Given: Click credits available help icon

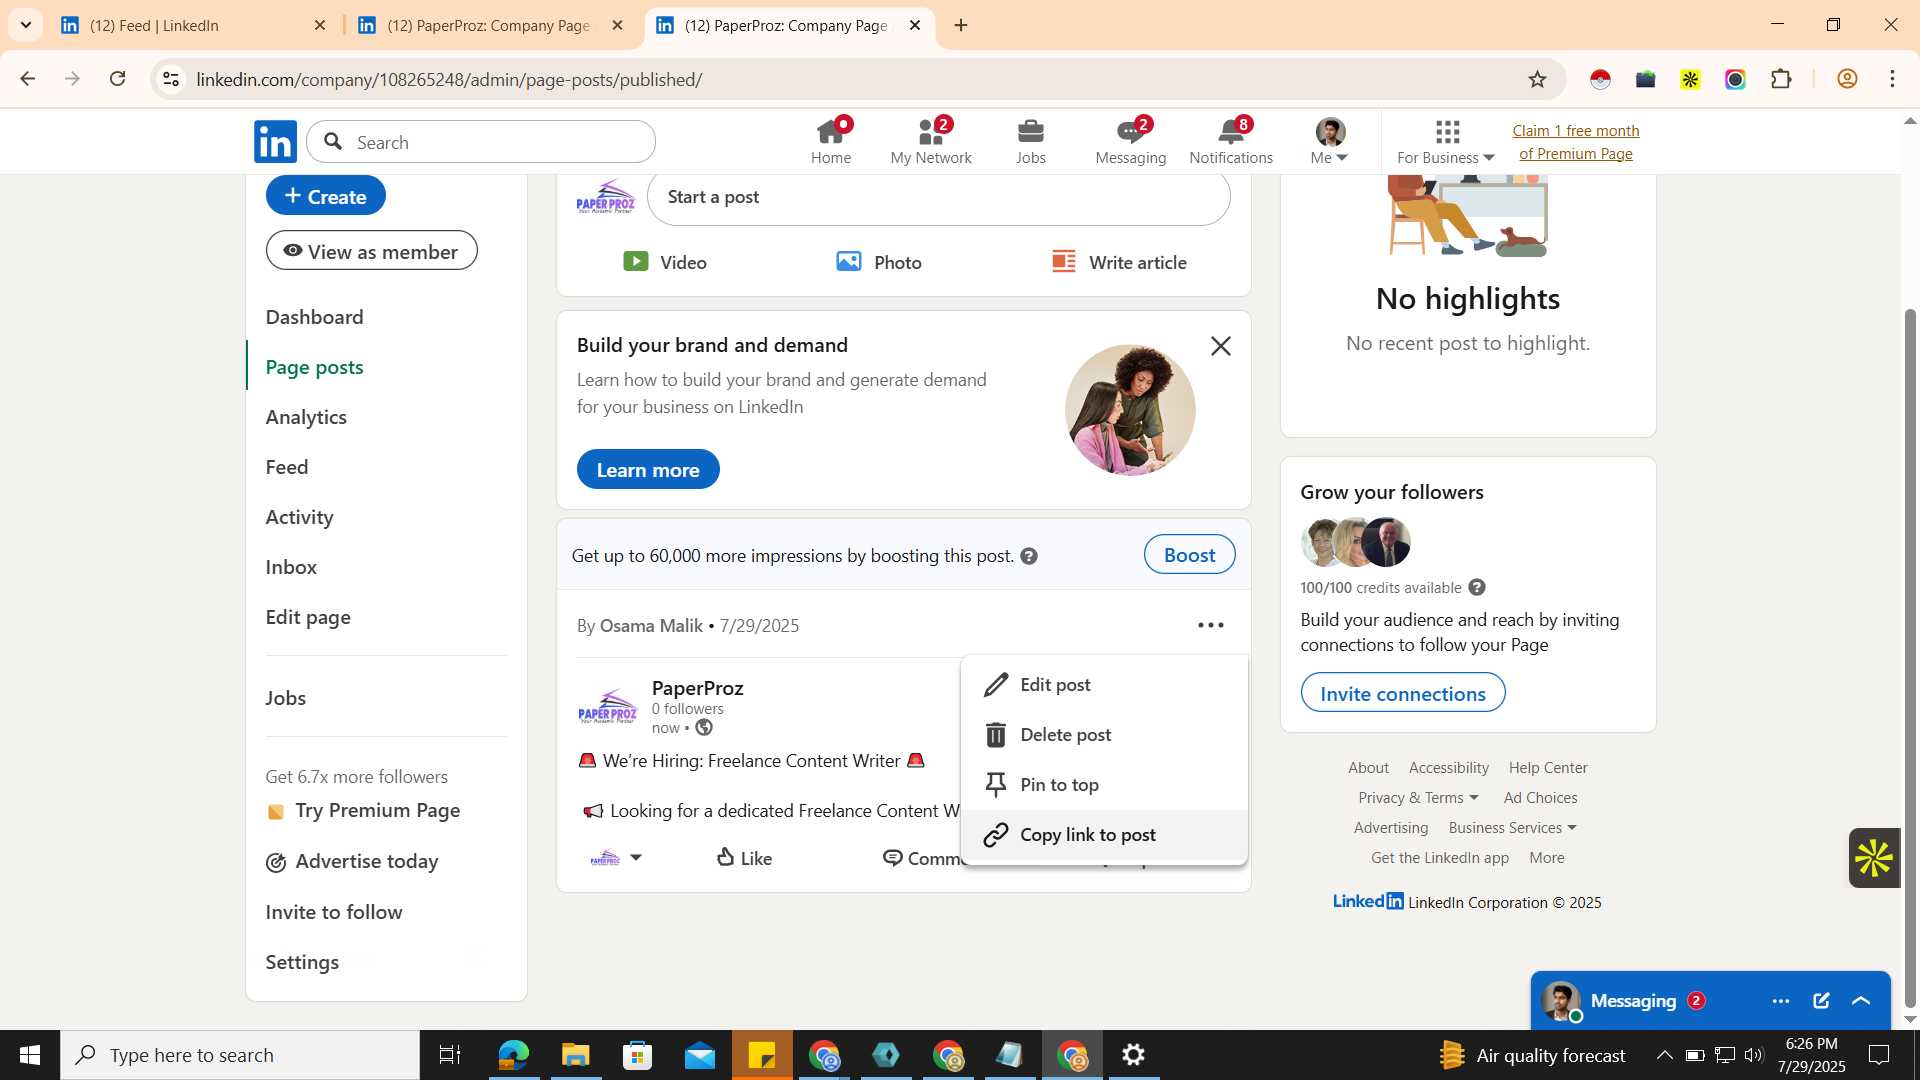Looking at the screenshot, I should pyautogui.click(x=1477, y=588).
